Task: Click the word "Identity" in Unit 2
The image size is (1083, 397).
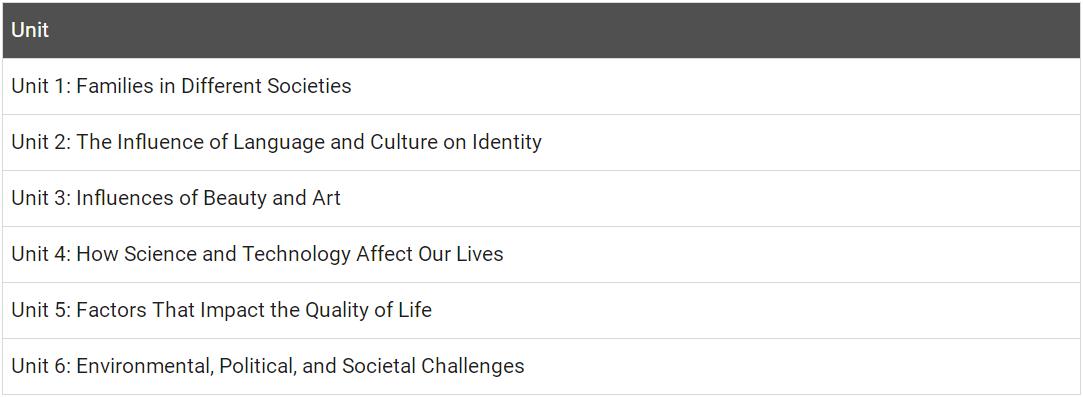Action: click(x=506, y=142)
